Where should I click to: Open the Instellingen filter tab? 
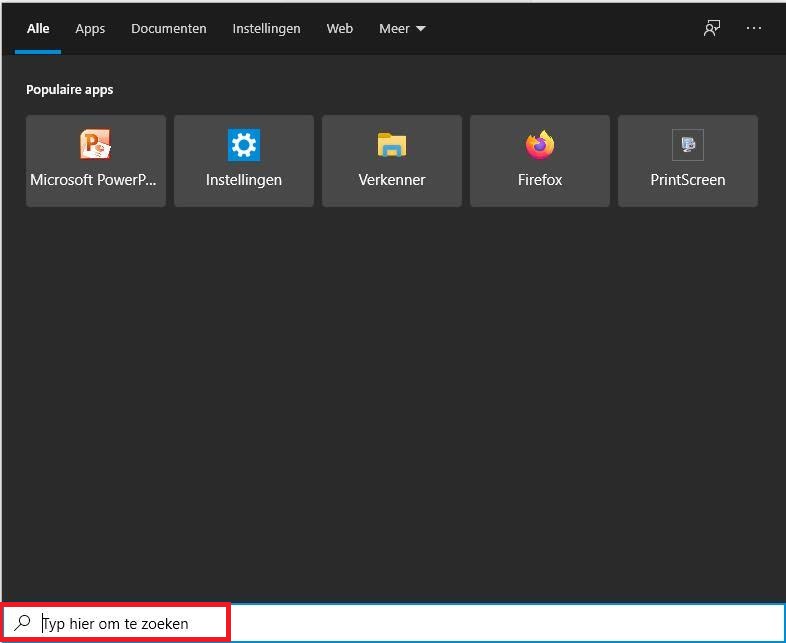(266, 29)
